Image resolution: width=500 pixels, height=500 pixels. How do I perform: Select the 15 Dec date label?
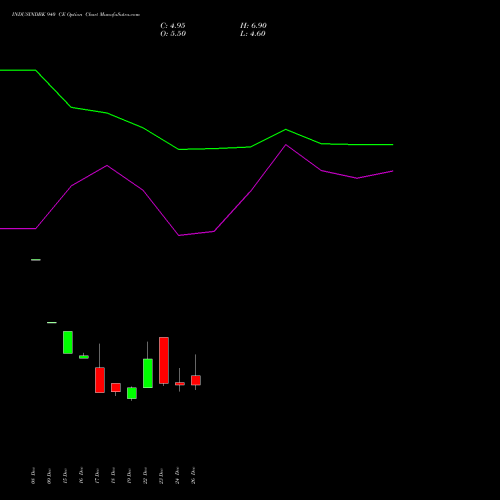65,476
